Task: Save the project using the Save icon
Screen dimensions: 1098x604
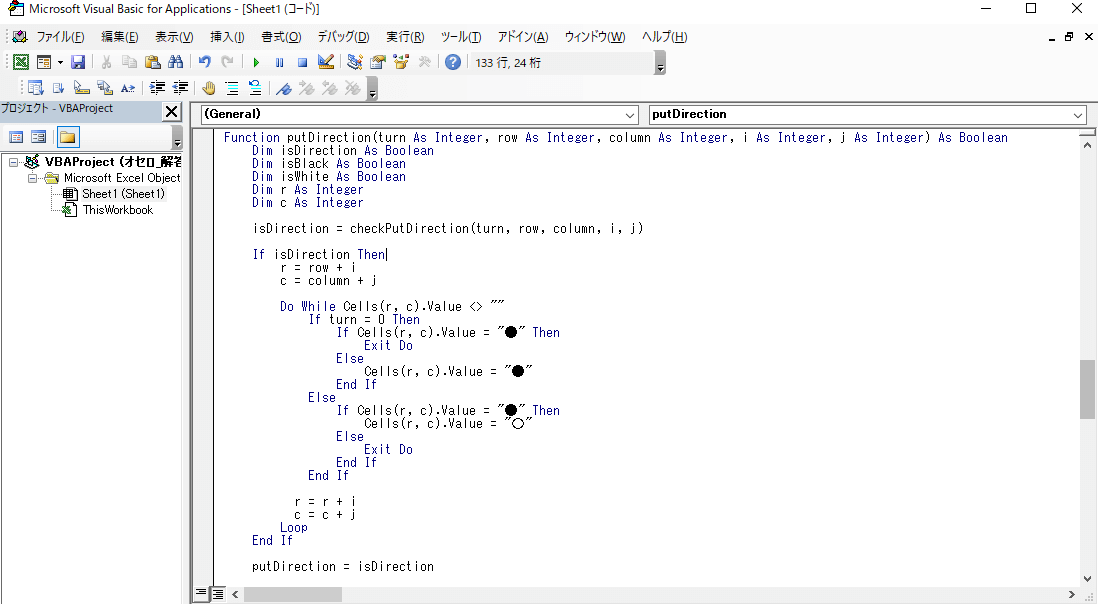Action: point(78,61)
